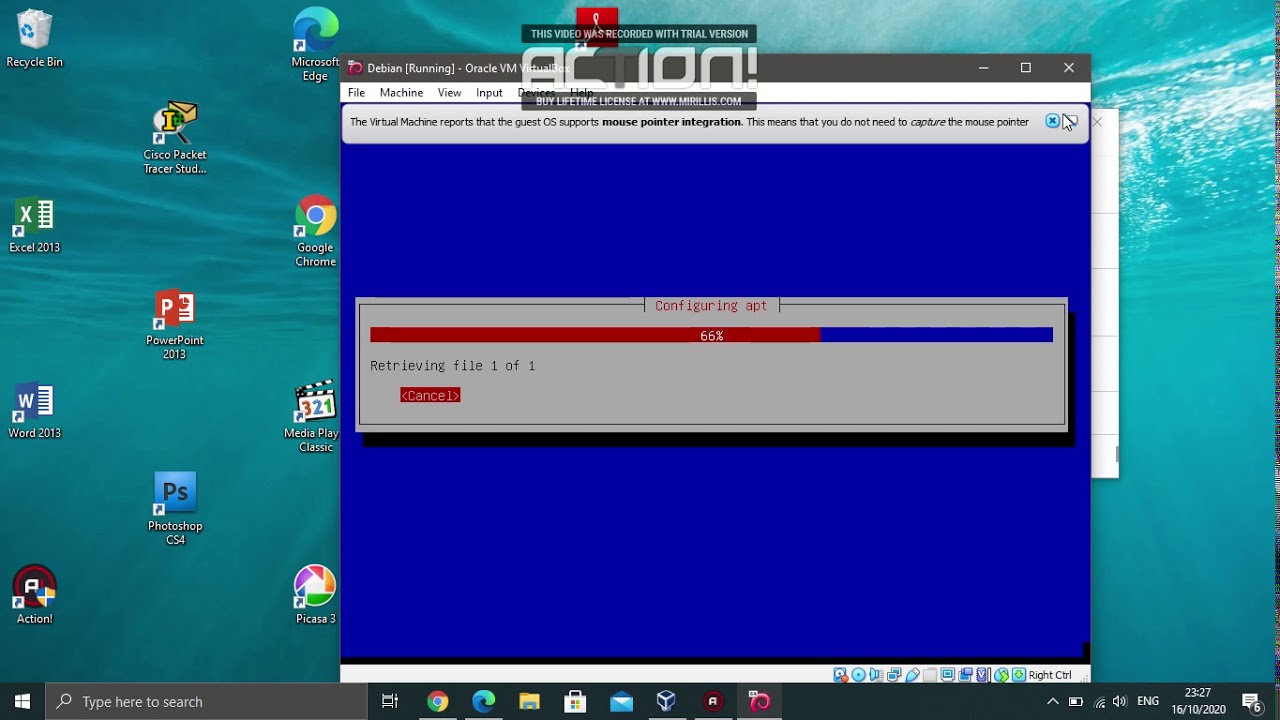Open Microsoft Store from the taskbar
The height and width of the screenshot is (720, 1280).
pyautogui.click(x=575, y=702)
